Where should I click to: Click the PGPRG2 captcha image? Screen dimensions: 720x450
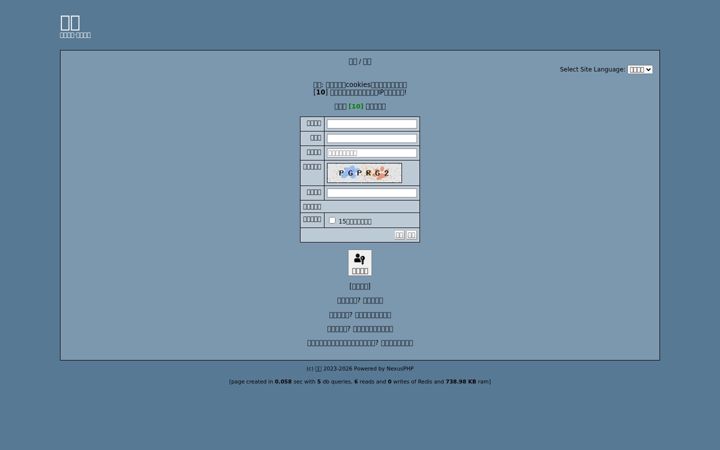(x=364, y=173)
